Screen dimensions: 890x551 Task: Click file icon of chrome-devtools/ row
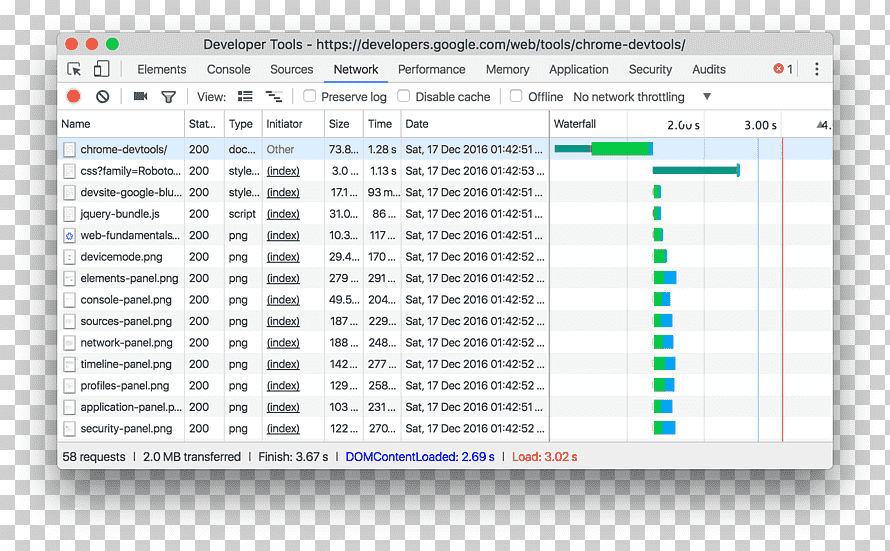pos(69,150)
